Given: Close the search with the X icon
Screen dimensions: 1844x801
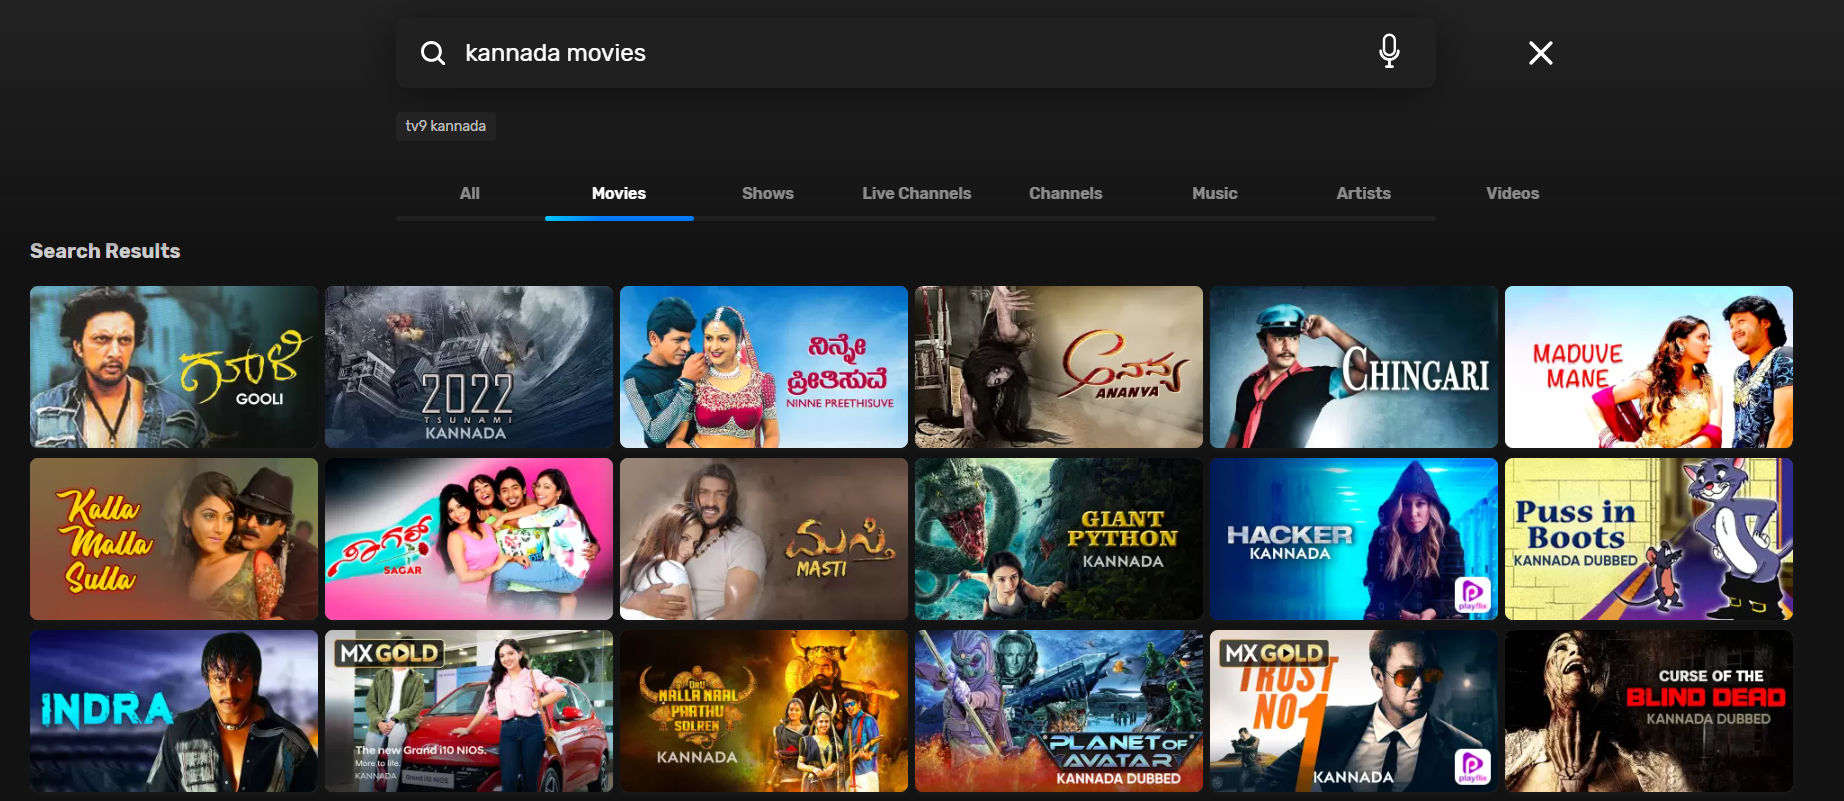Looking at the screenshot, I should pos(1541,53).
